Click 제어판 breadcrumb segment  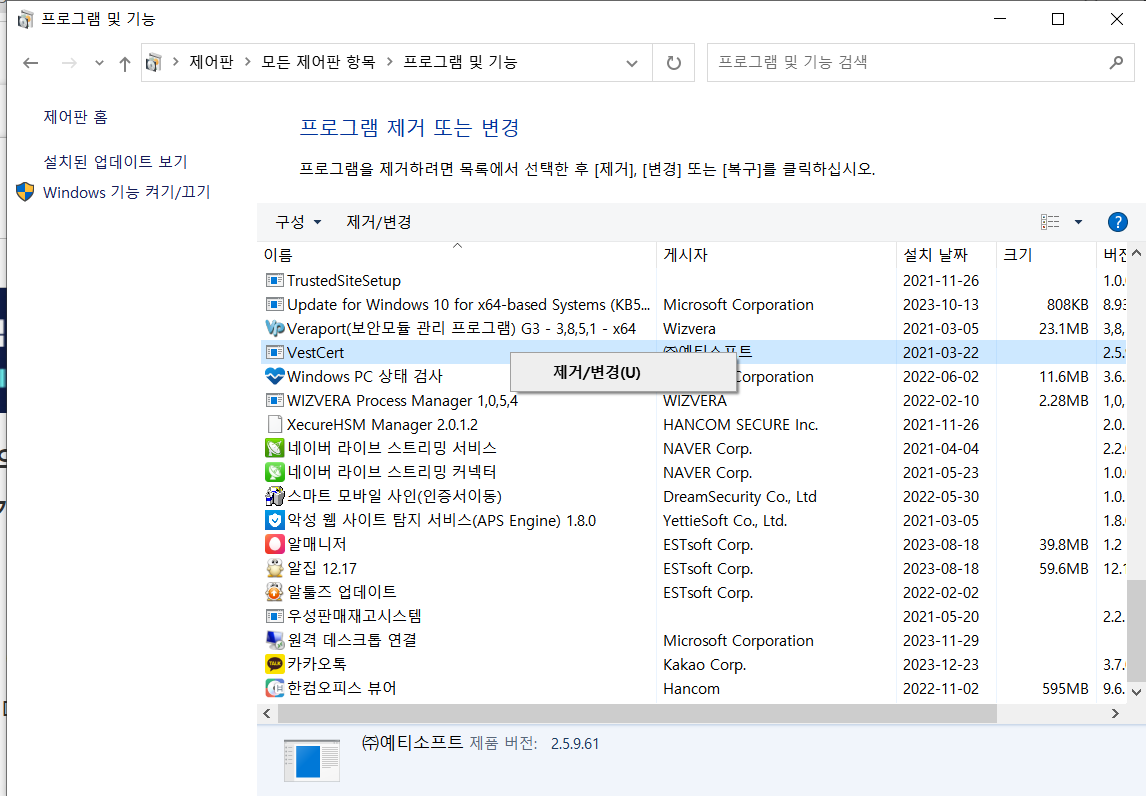211,62
